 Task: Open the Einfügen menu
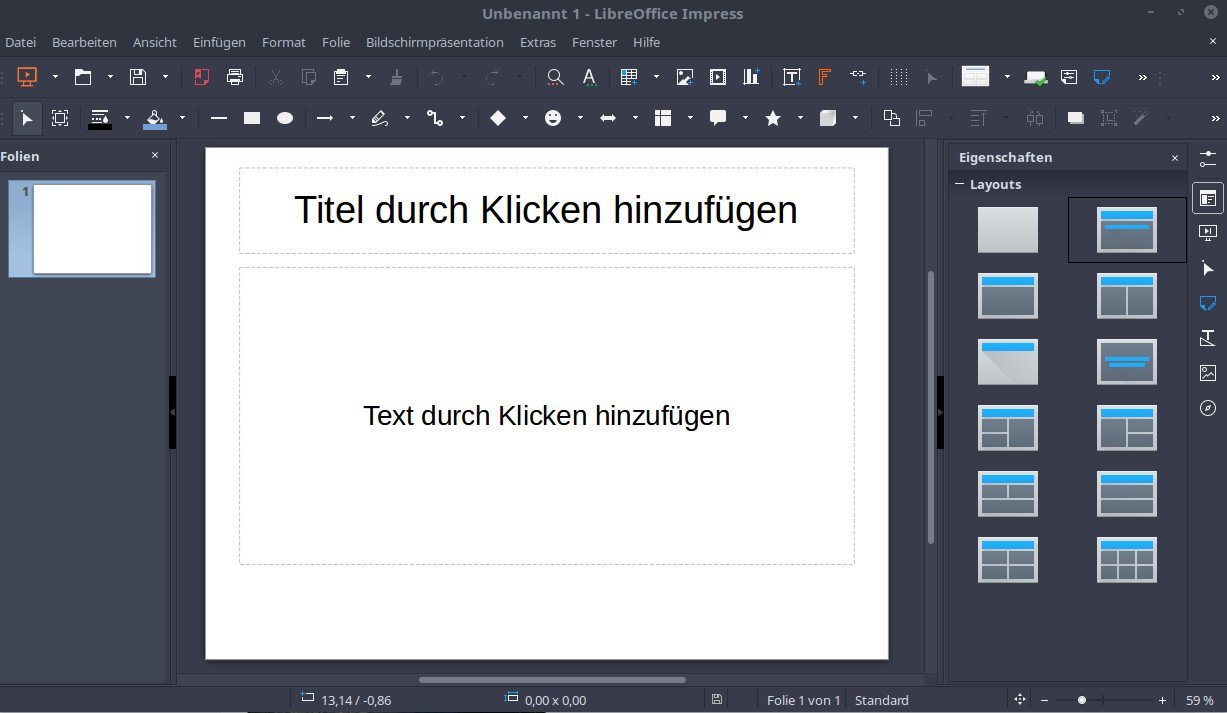click(x=218, y=42)
